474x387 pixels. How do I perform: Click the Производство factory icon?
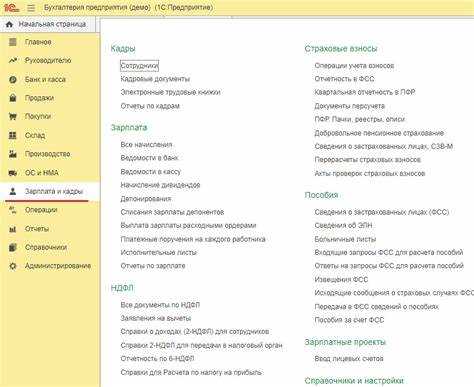coord(13,154)
